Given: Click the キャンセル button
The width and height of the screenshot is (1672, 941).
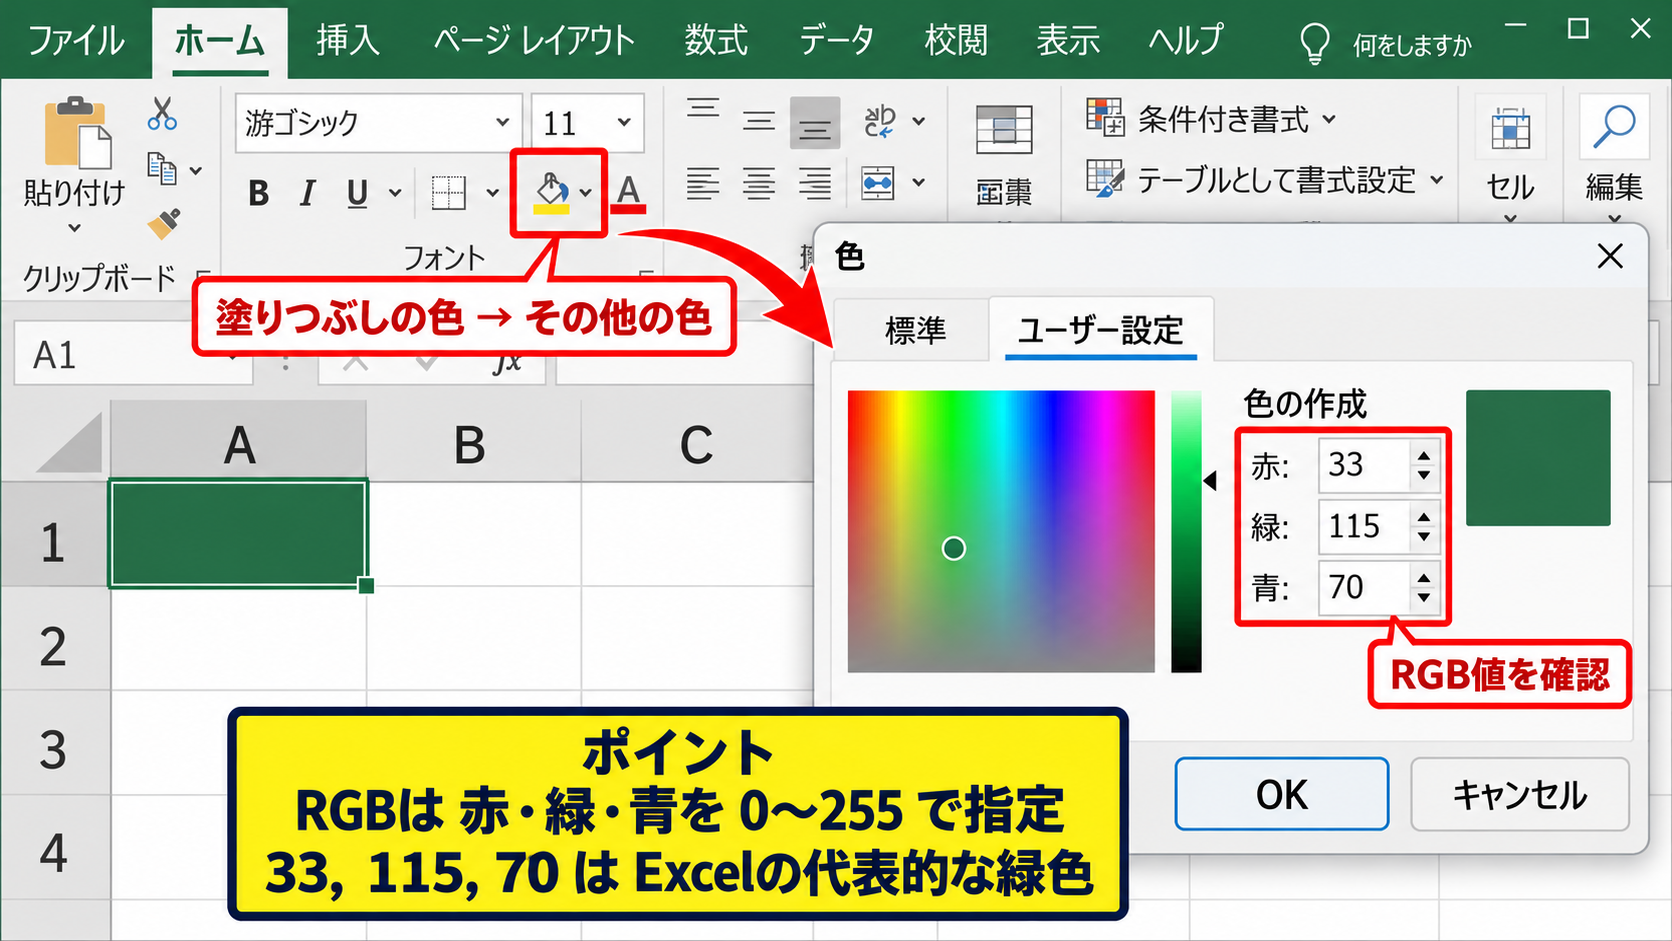Looking at the screenshot, I should tap(1519, 794).
